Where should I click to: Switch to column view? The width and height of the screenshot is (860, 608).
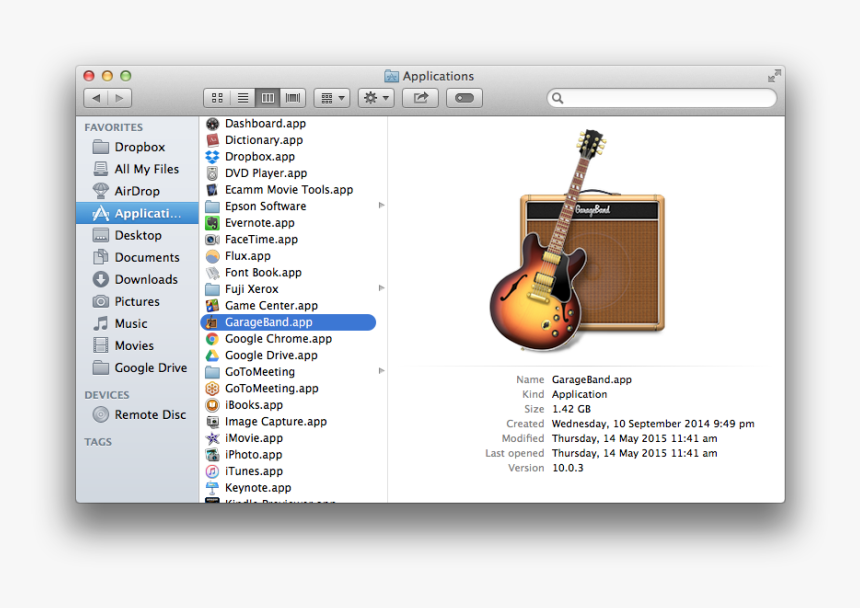tap(268, 98)
